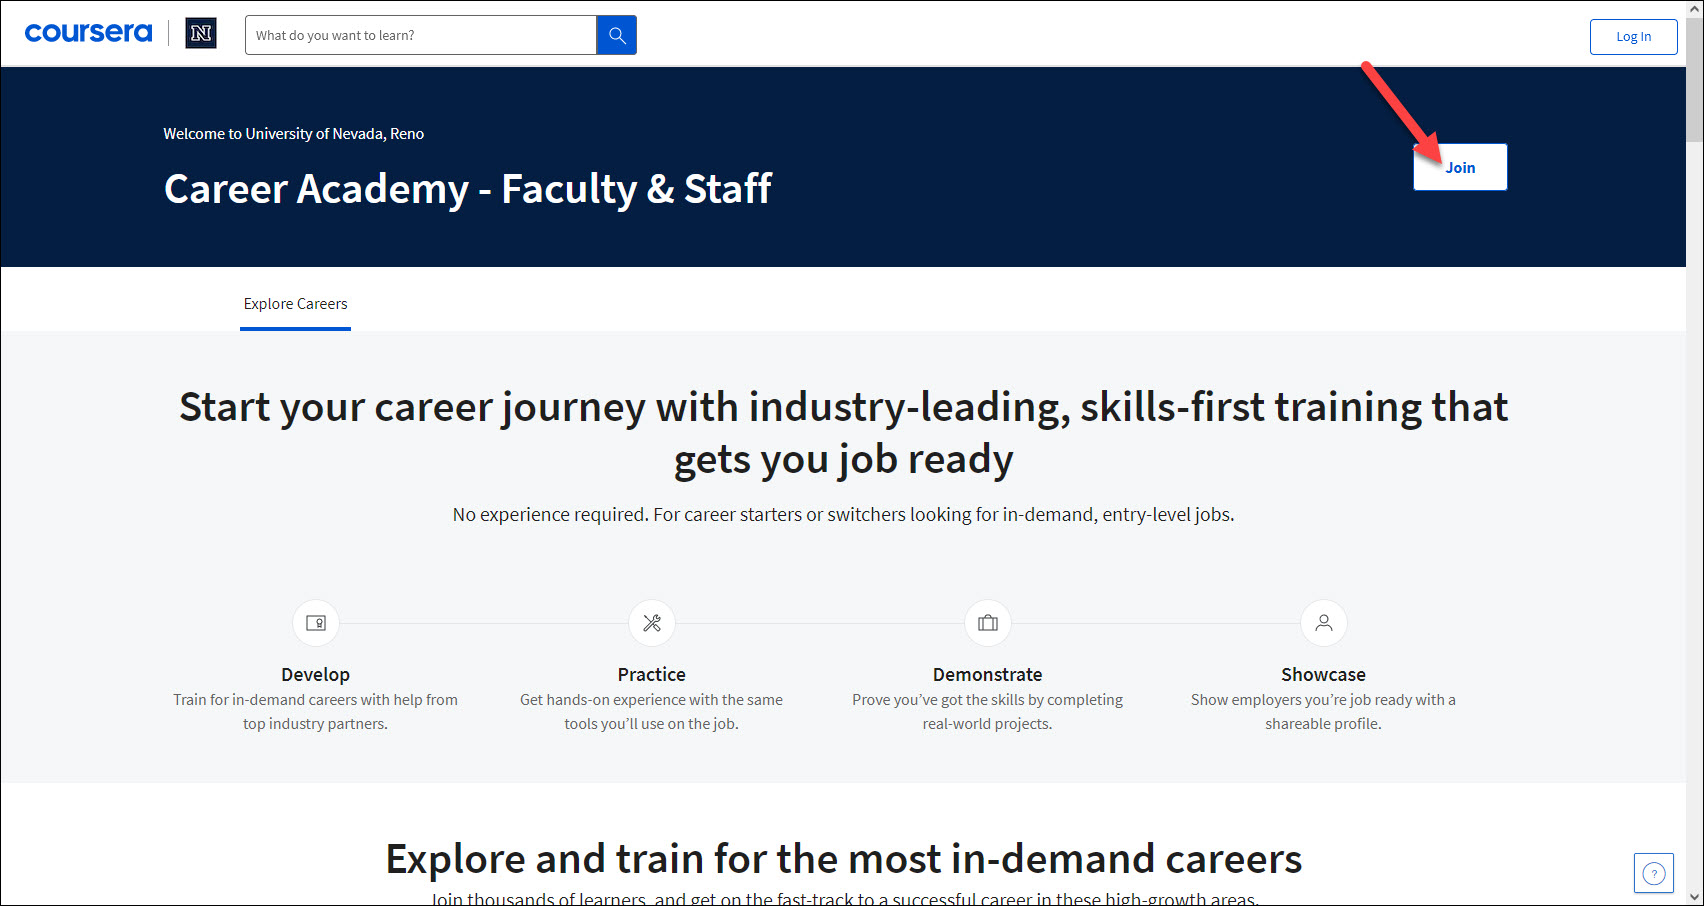Click the Coursera logo
The image size is (1704, 906).
click(88, 32)
